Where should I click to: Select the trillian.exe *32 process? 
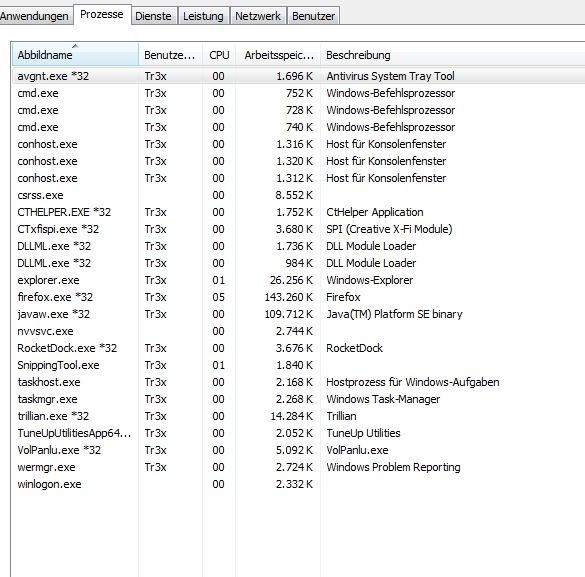point(298,416)
